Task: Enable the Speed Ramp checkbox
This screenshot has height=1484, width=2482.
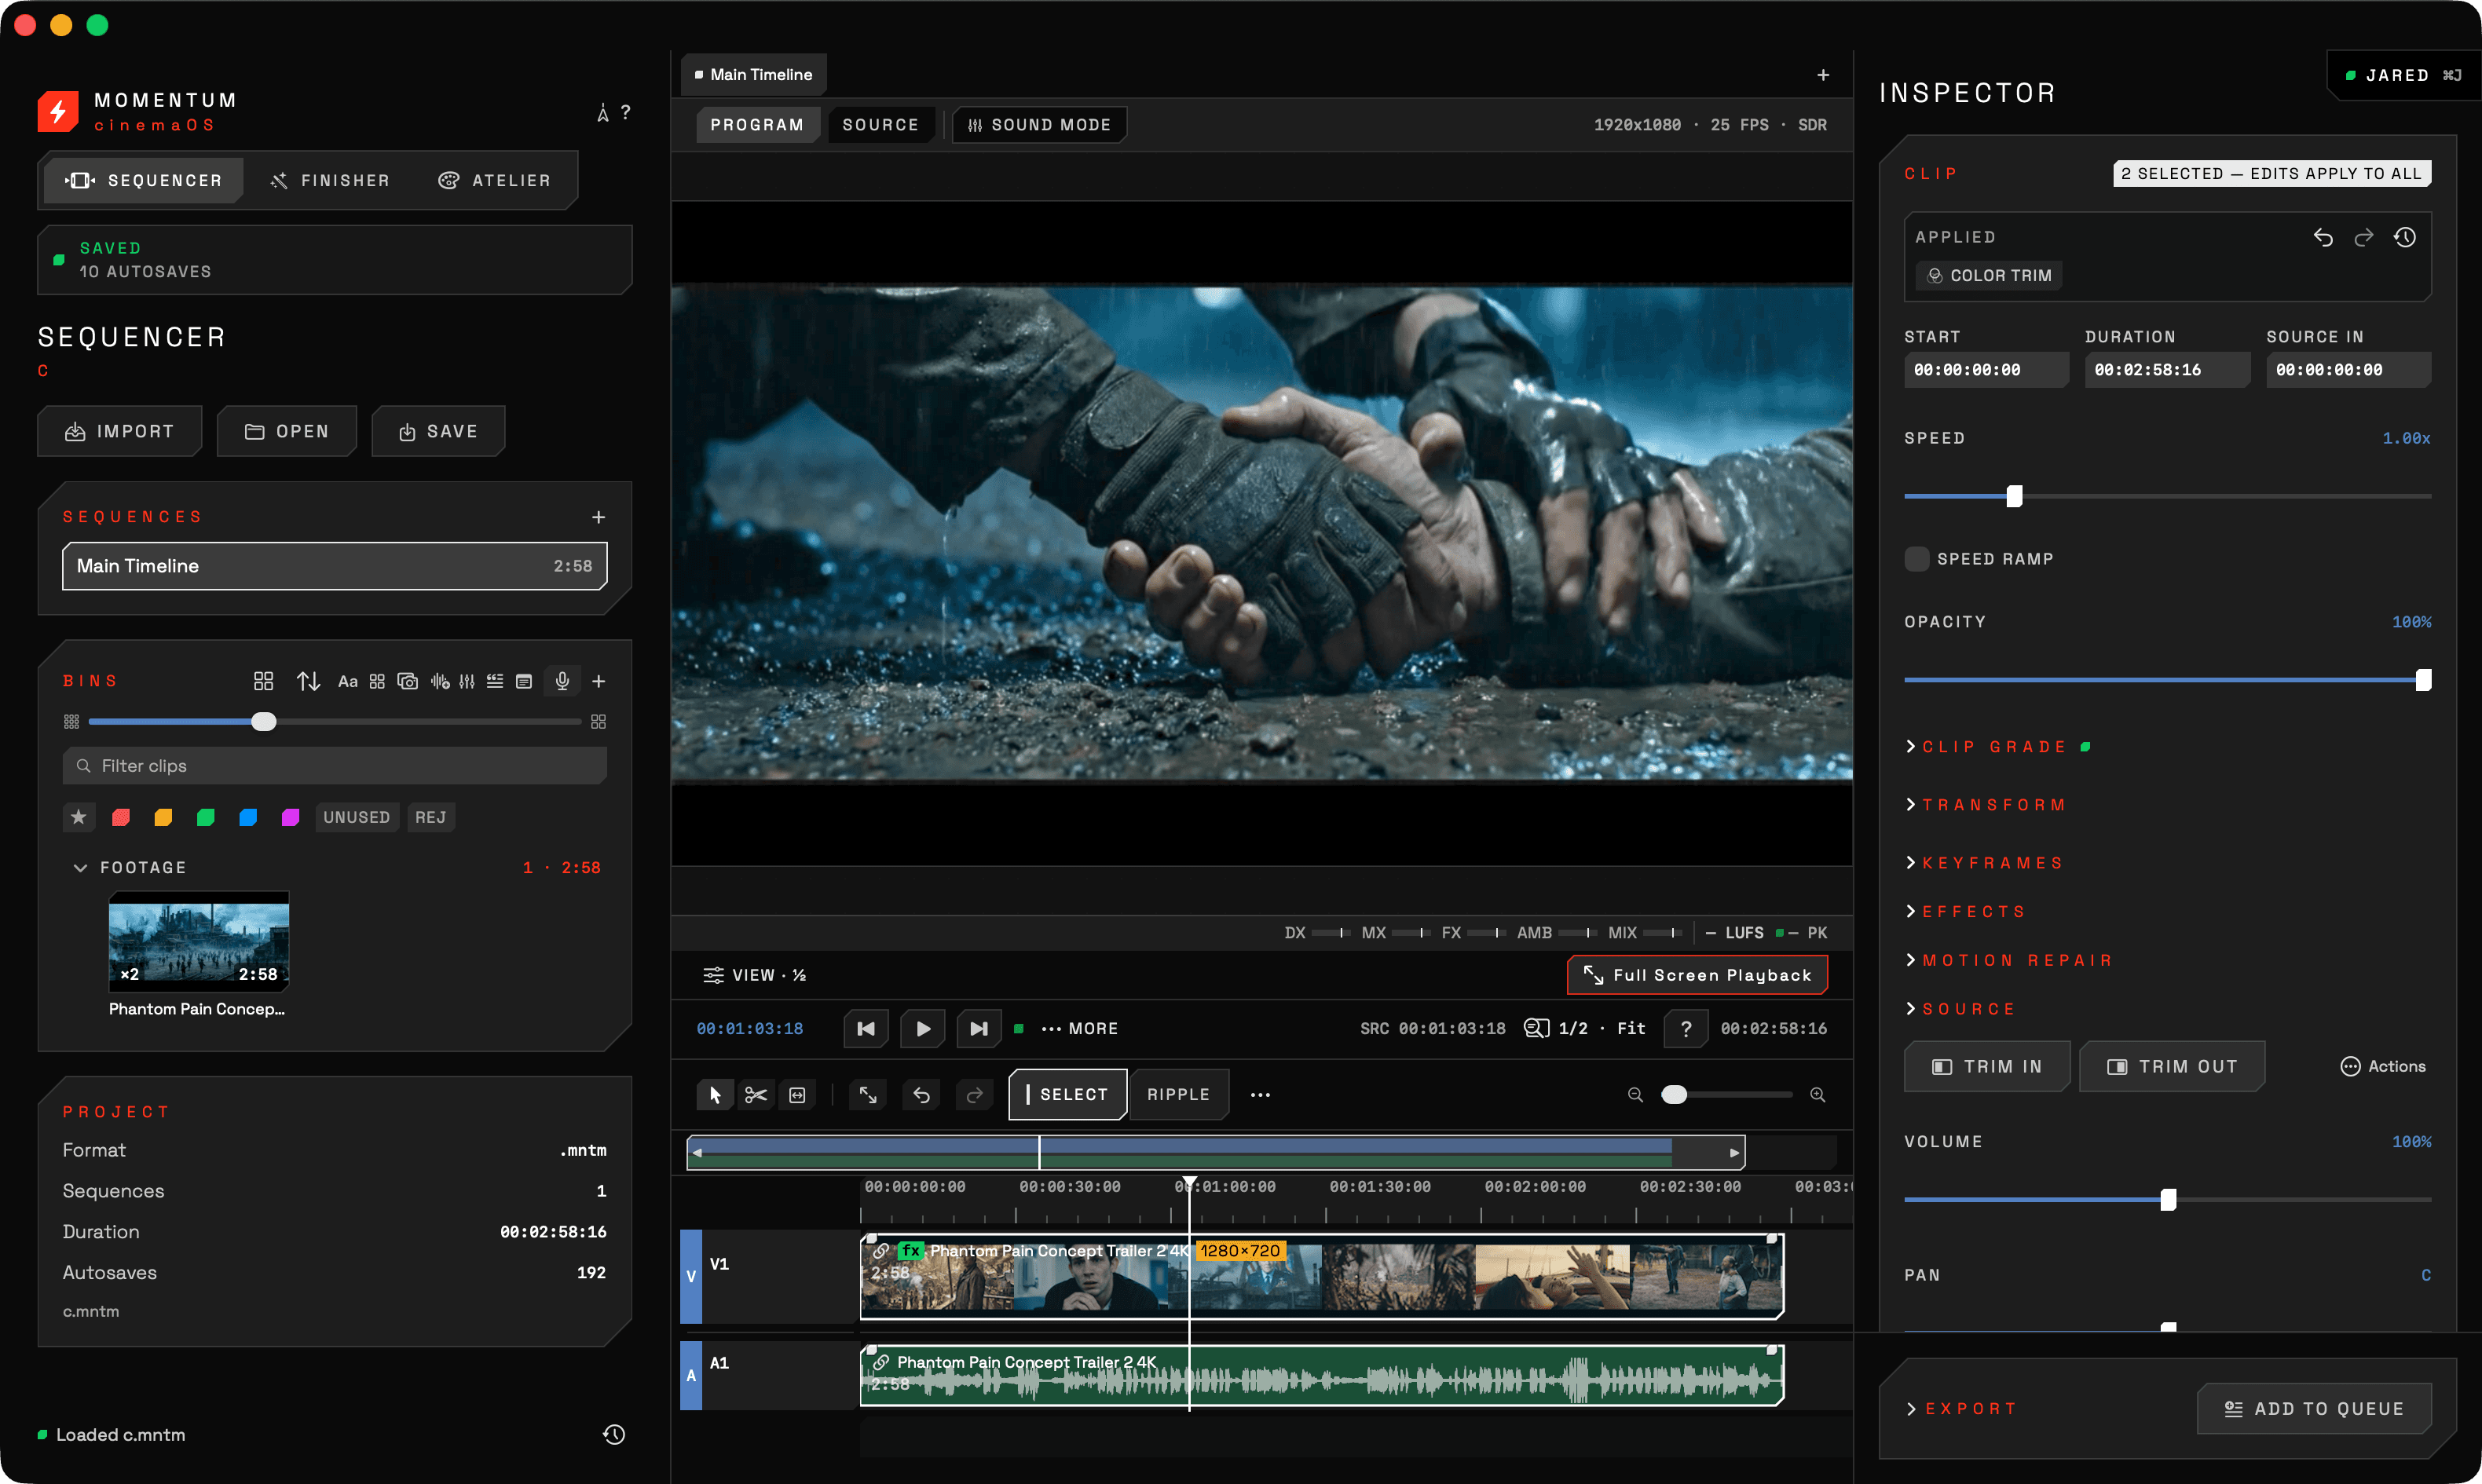Action: coord(1917,559)
